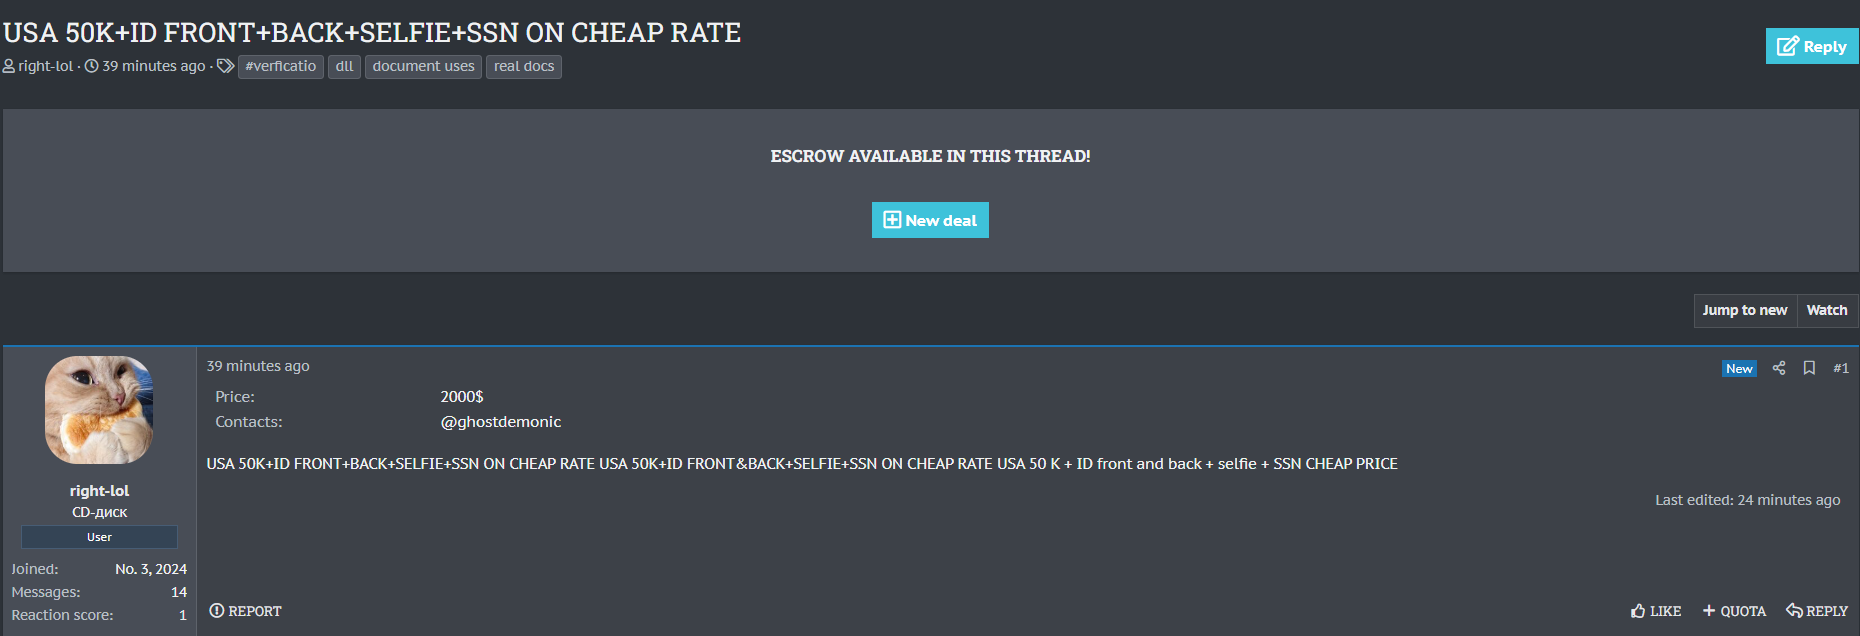Click the post's "39 minutes ago" timestamp
Screen dimensions: 1860x636
tap(258, 366)
